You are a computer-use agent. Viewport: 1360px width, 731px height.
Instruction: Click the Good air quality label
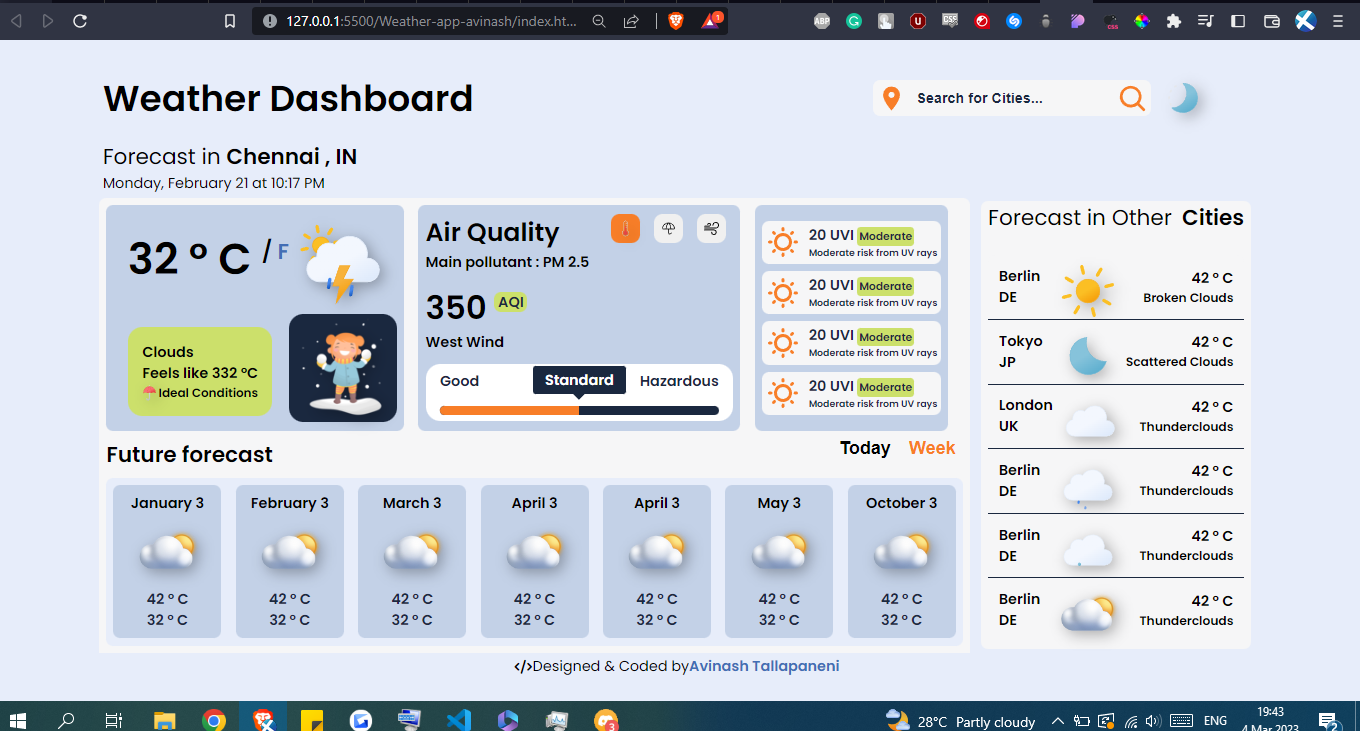(459, 381)
